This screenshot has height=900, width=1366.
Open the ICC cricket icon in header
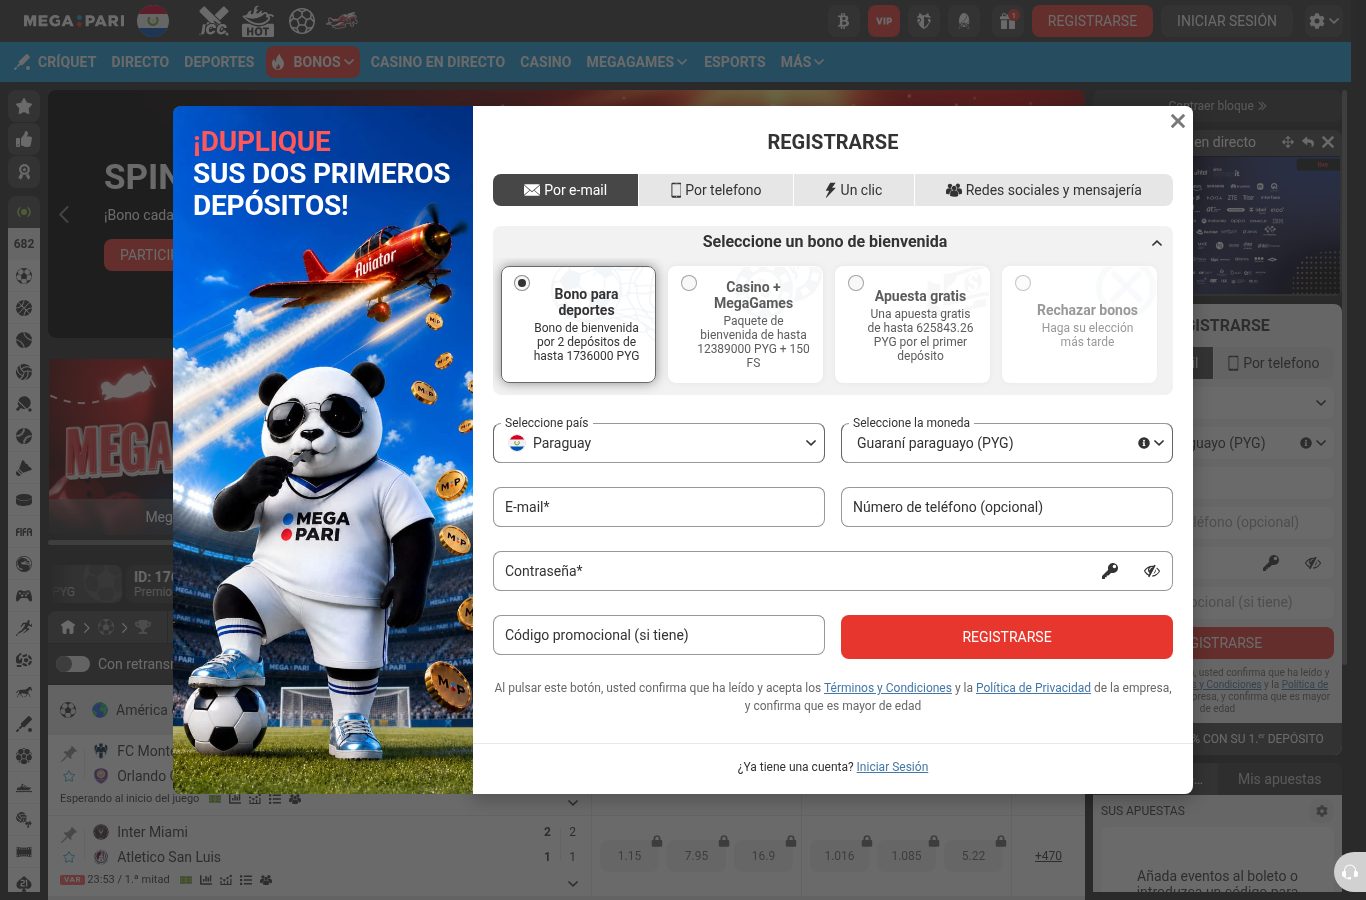click(214, 20)
